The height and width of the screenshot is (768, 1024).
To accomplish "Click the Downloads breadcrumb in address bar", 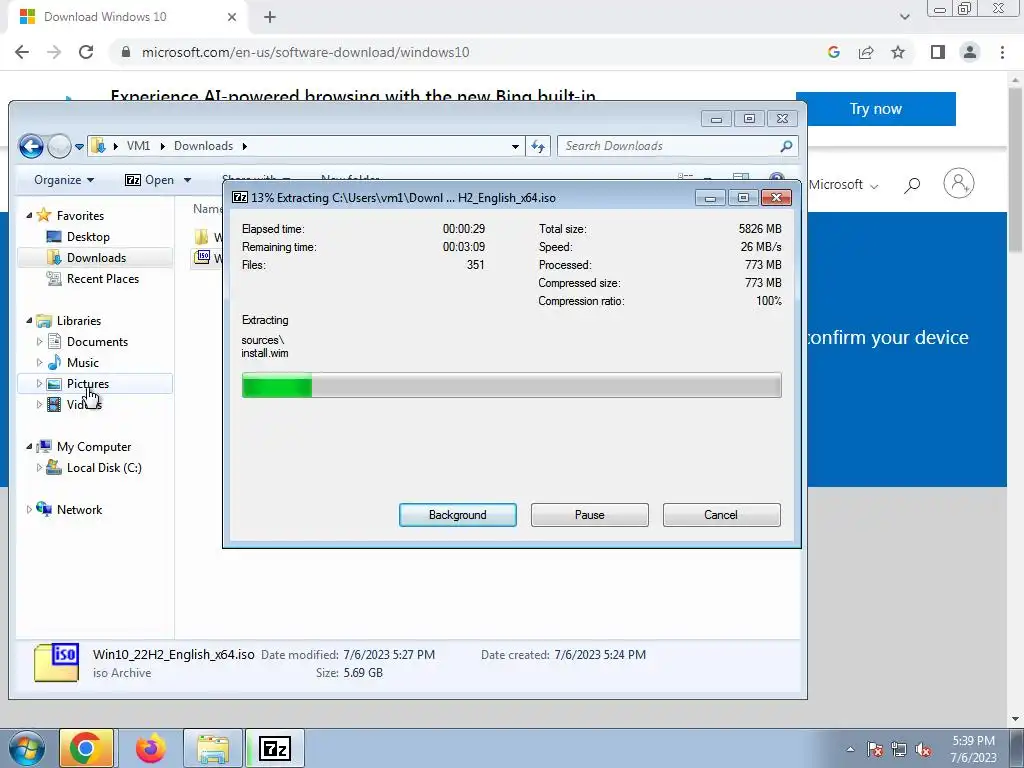I will point(203,146).
